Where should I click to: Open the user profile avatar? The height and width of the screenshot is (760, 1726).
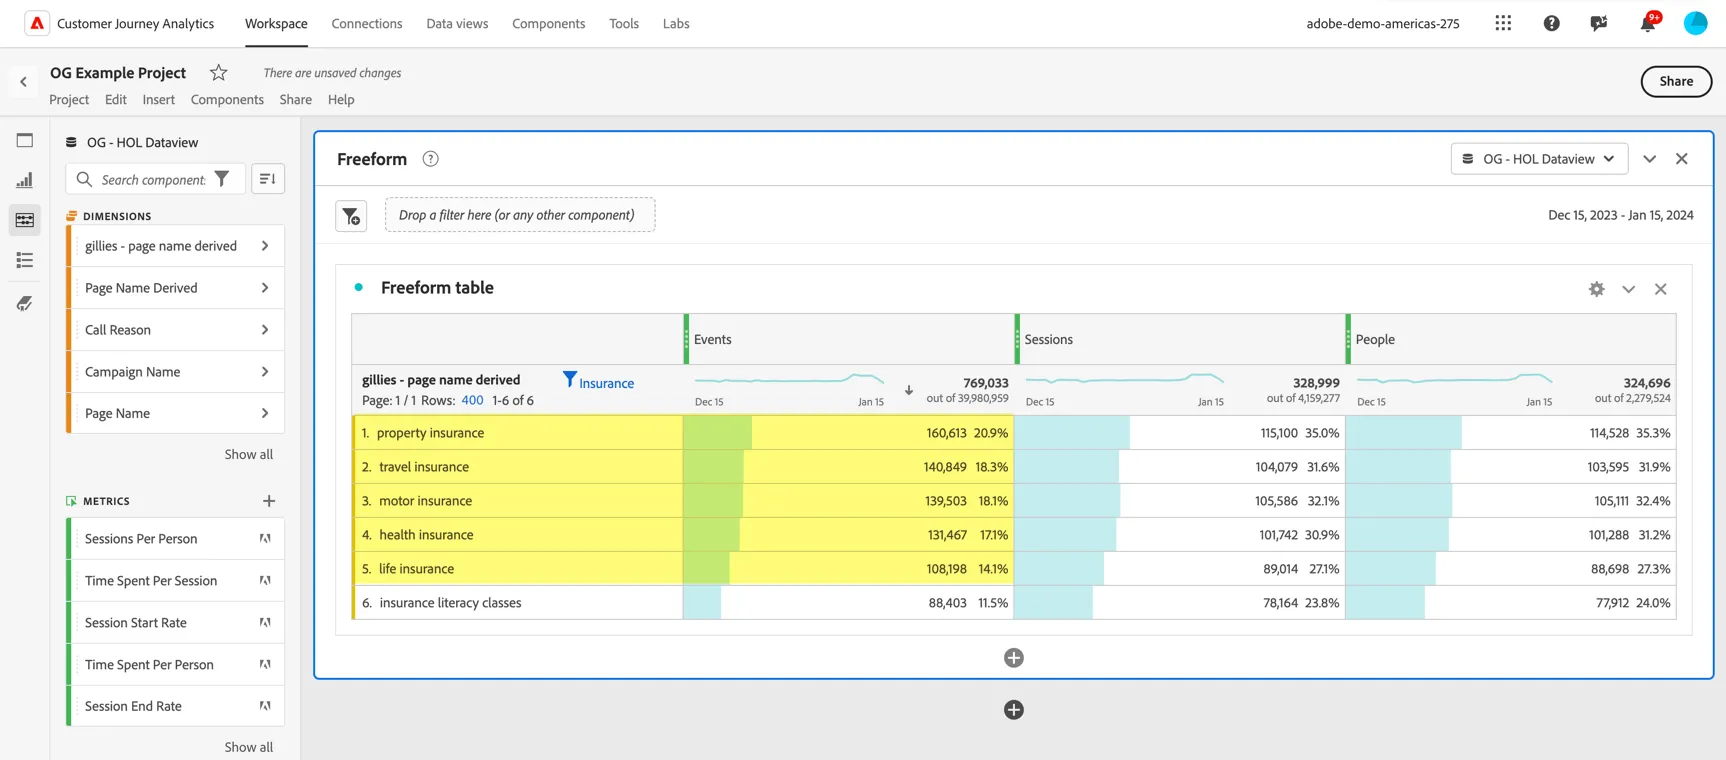(1695, 23)
